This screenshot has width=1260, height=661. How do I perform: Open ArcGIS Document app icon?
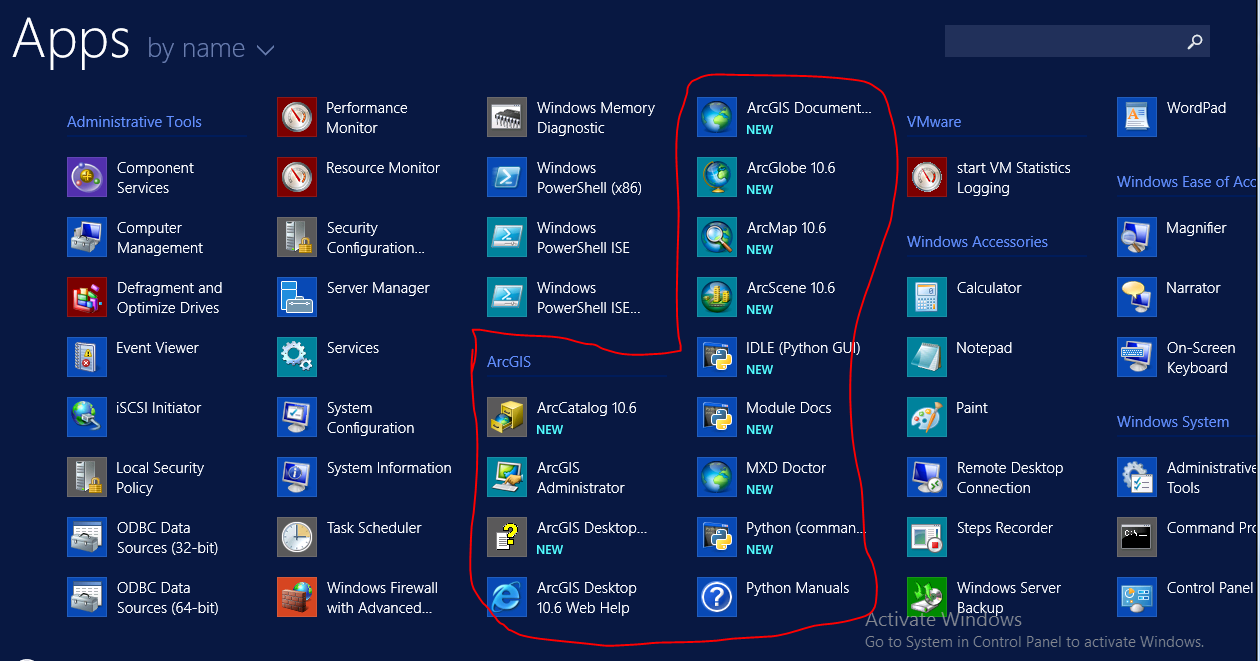(717, 118)
